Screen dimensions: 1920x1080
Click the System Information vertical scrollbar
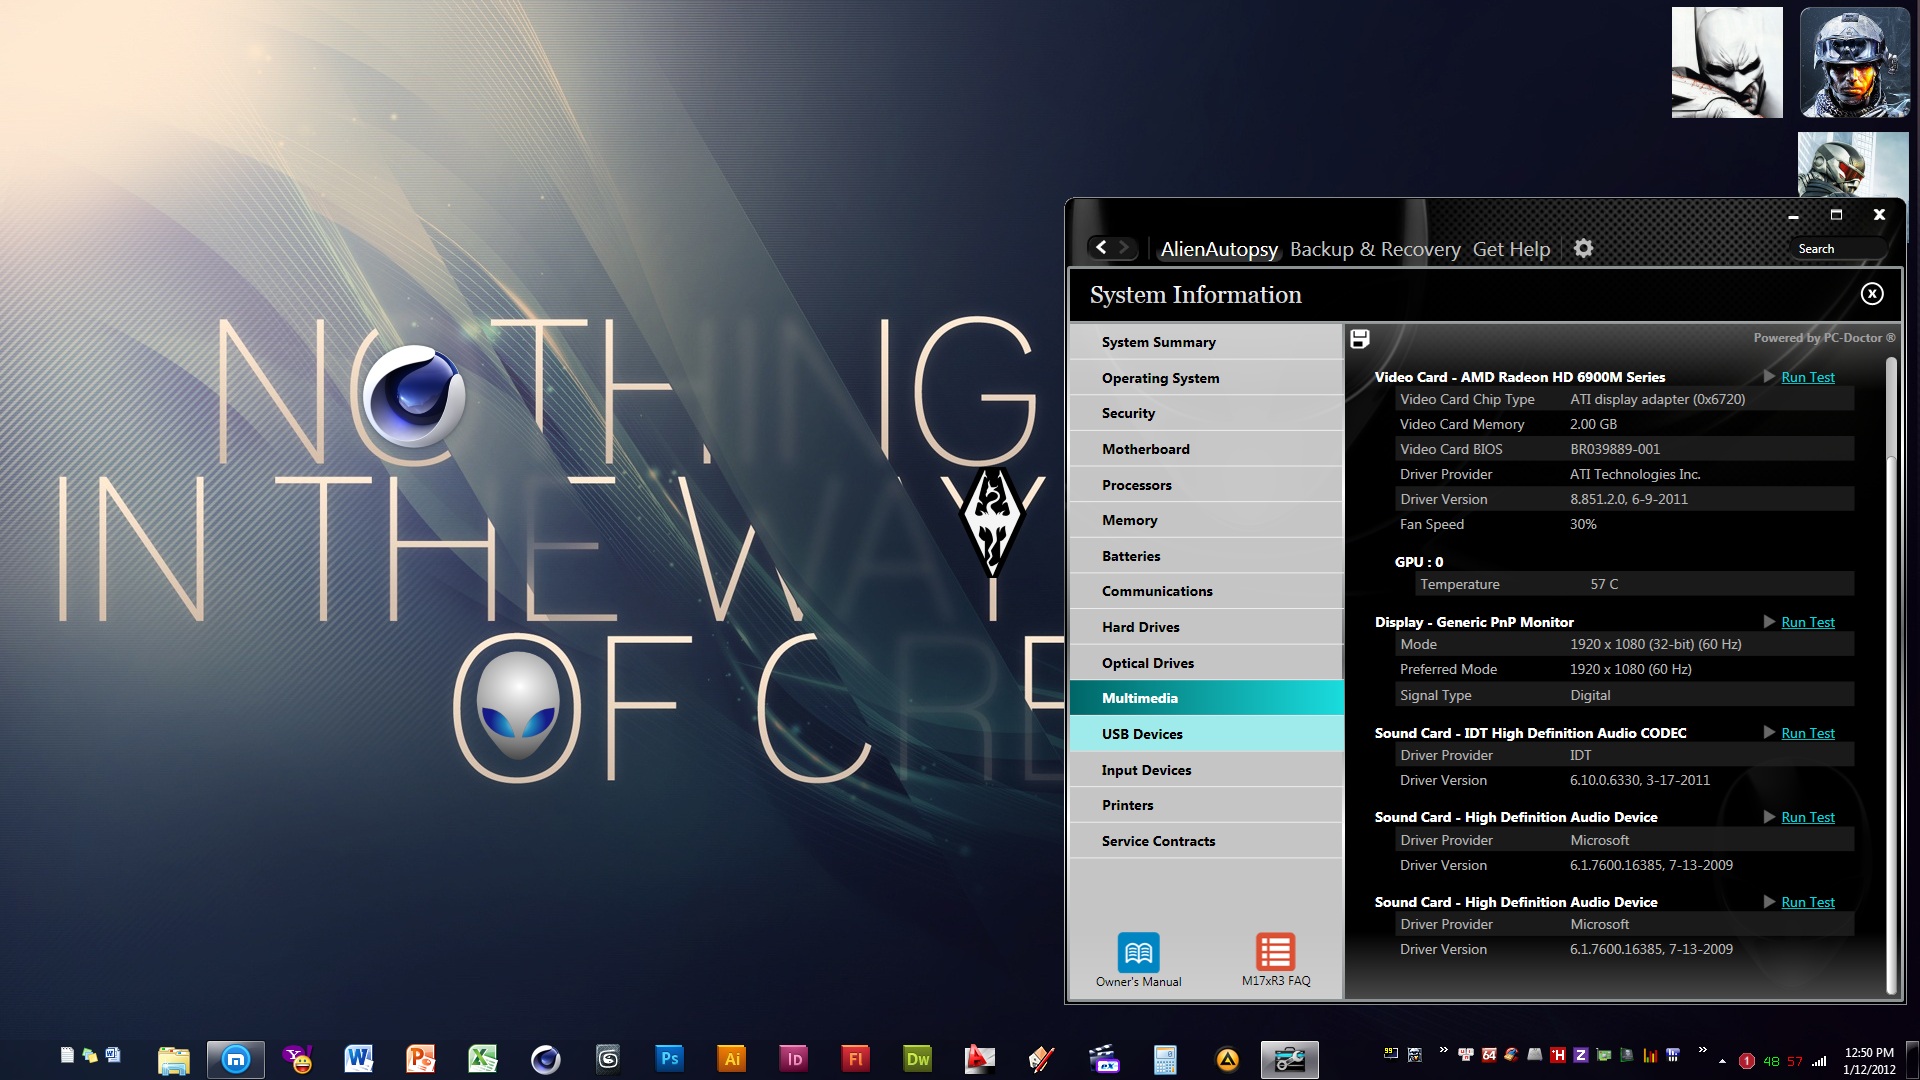coord(1890,675)
